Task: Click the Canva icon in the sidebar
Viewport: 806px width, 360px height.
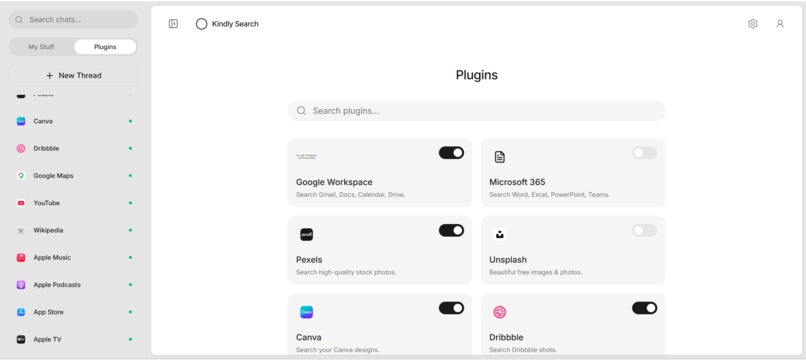Action: point(21,121)
